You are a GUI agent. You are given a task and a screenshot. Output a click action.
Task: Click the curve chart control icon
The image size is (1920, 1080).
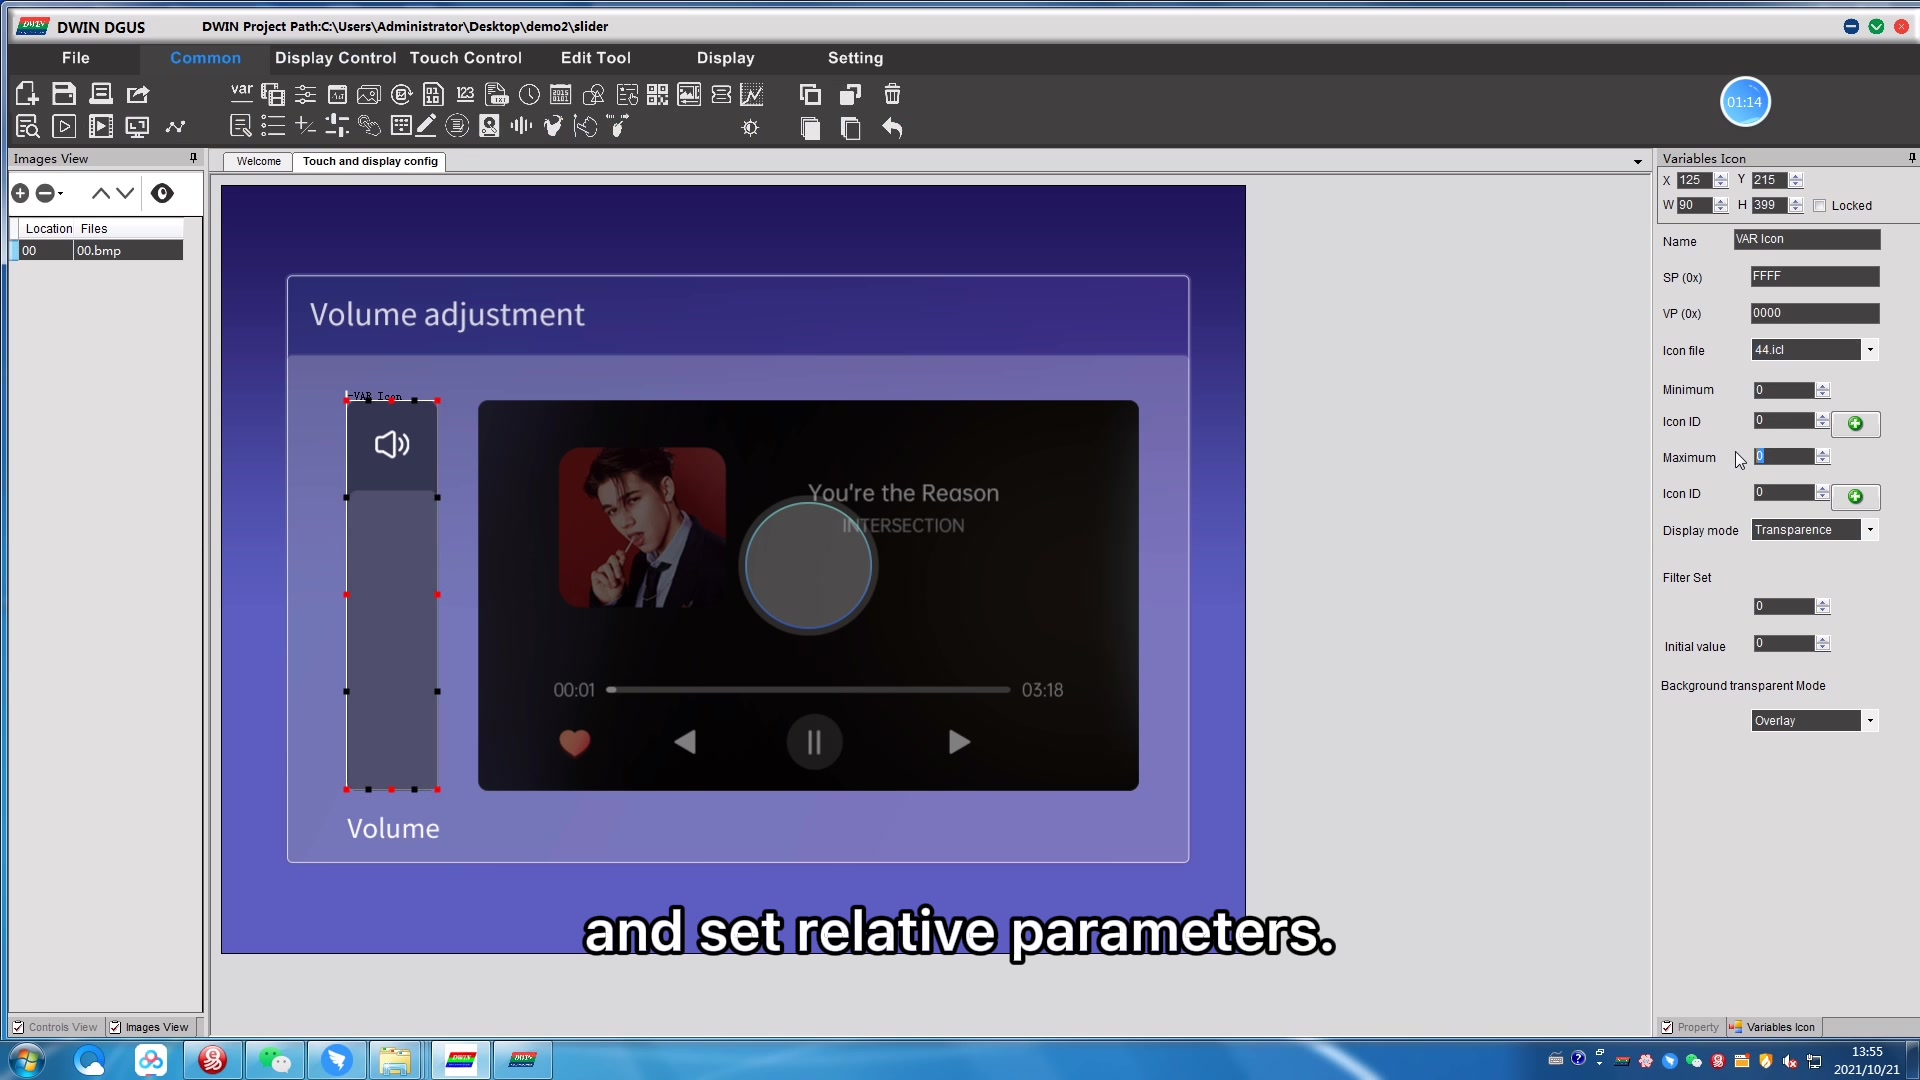[x=752, y=95]
